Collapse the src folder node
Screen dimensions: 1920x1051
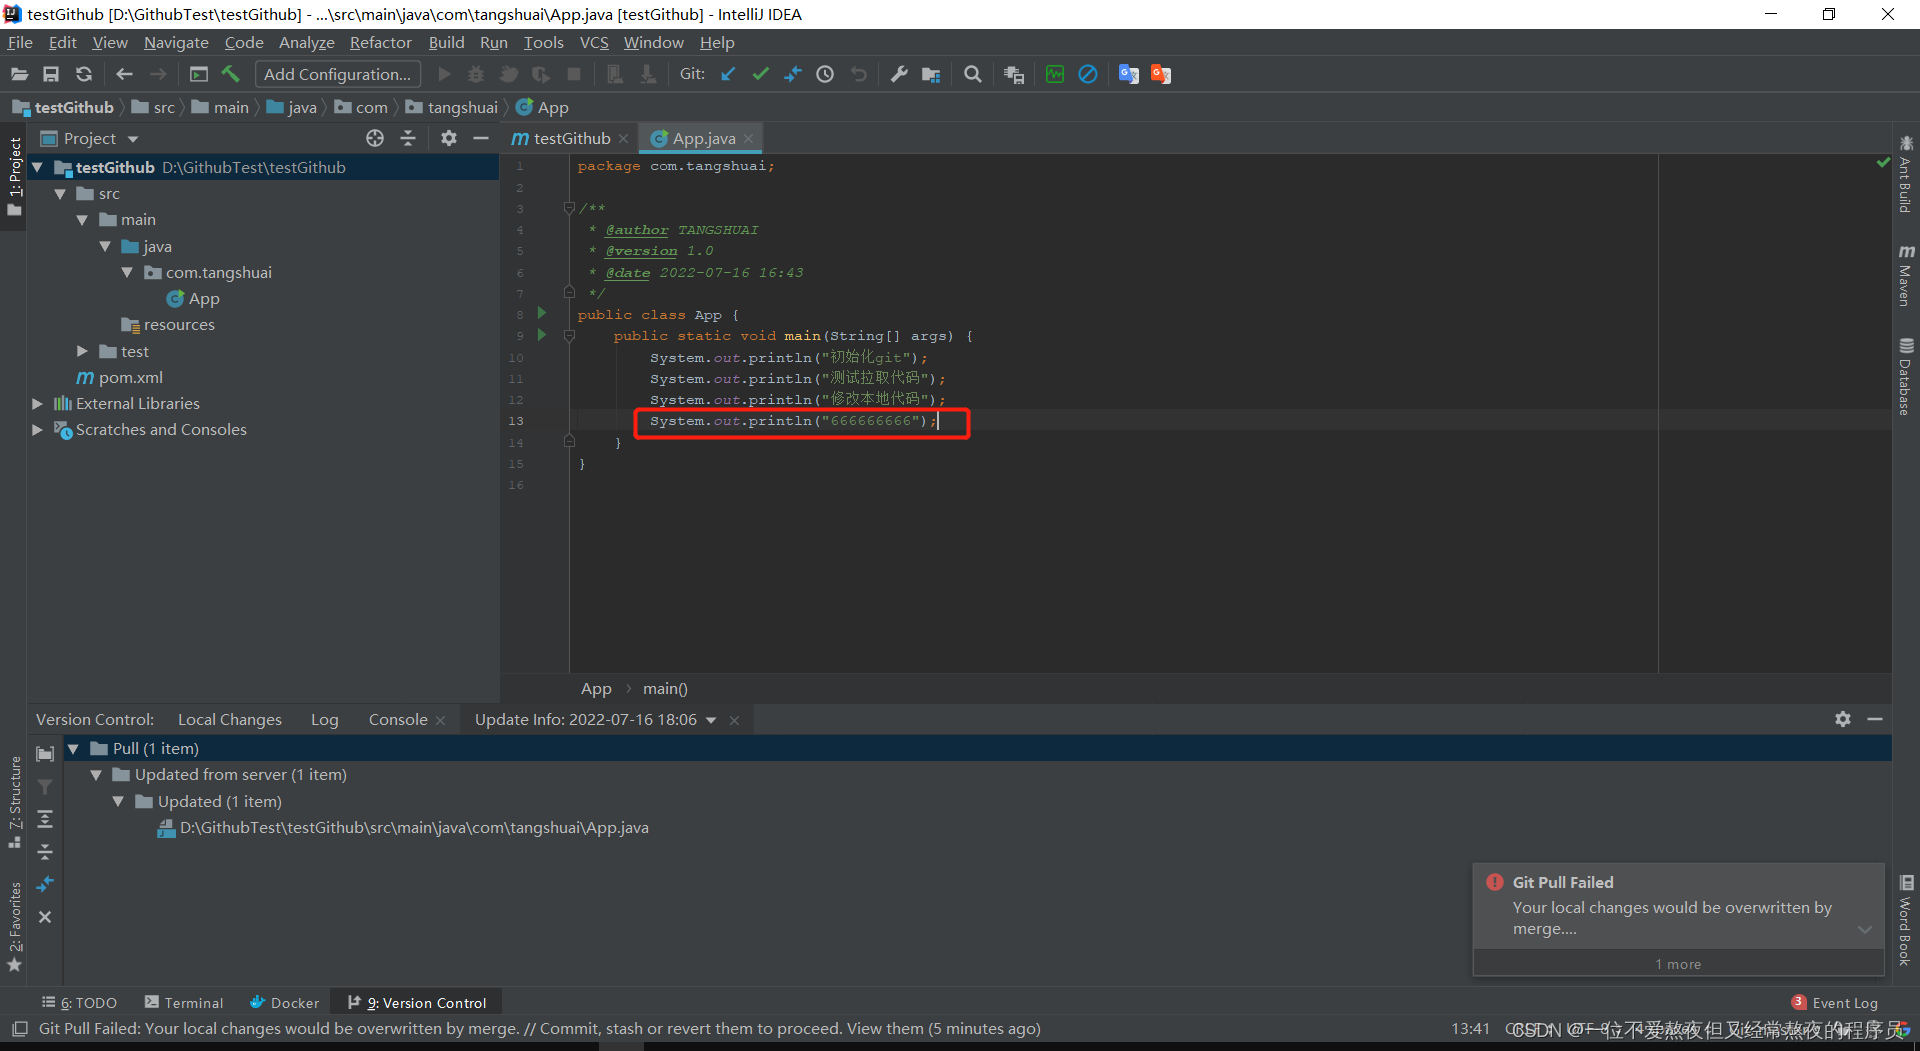[x=60, y=194]
